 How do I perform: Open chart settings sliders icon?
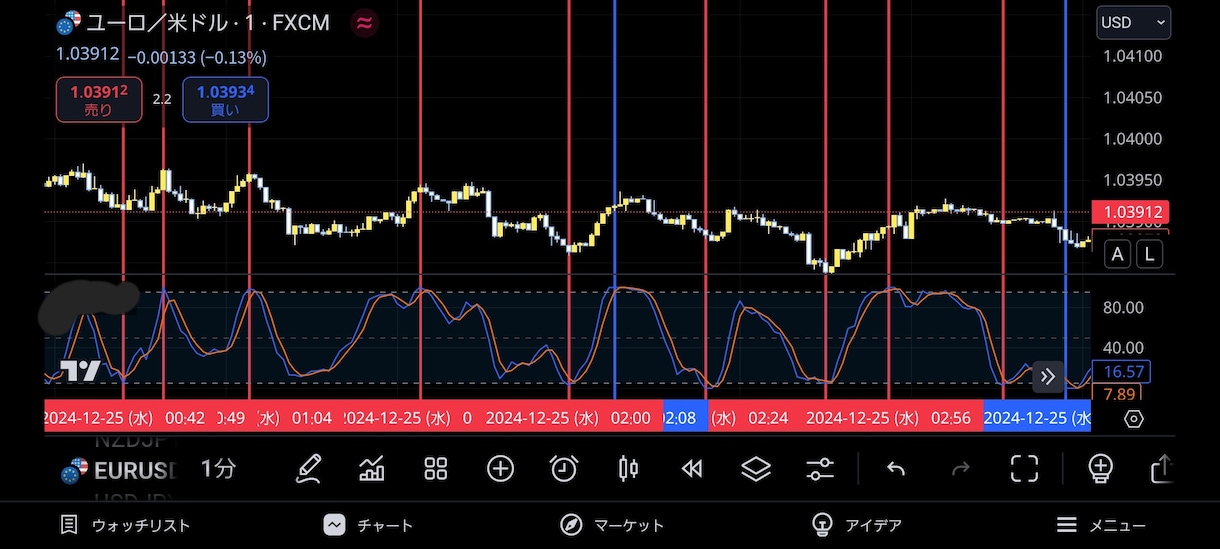[x=820, y=468]
